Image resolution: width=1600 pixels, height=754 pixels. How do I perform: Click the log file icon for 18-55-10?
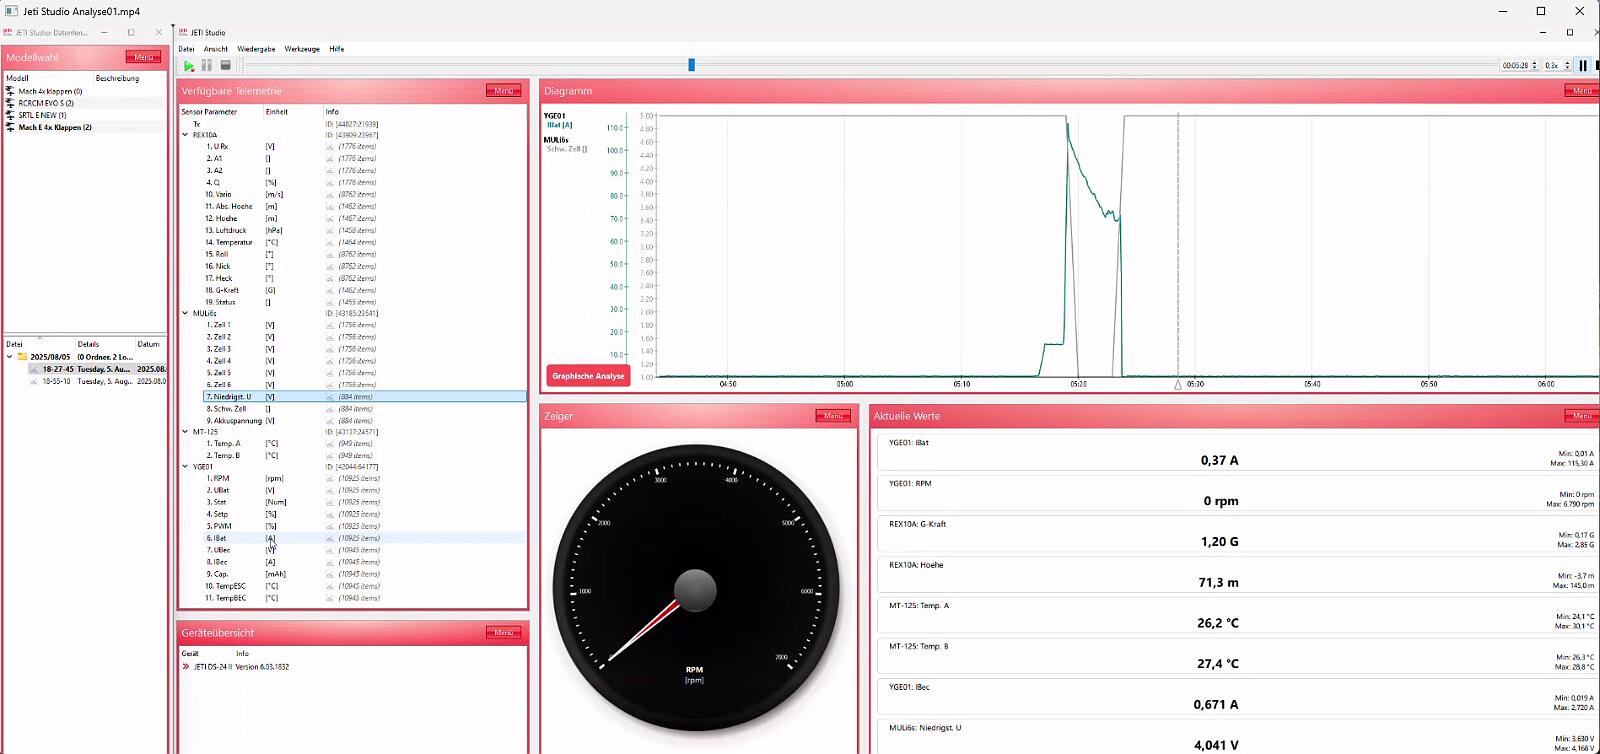[x=34, y=381]
